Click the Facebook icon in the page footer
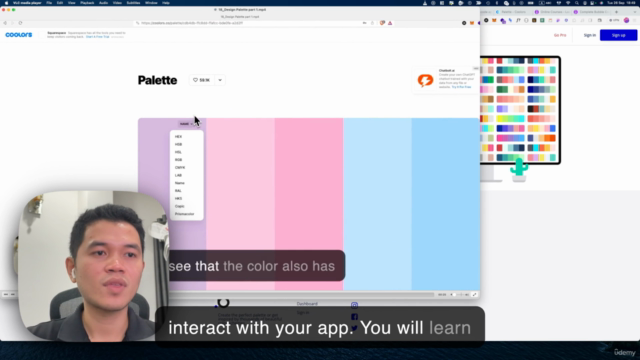The width and height of the screenshot is (640, 360). point(354,317)
